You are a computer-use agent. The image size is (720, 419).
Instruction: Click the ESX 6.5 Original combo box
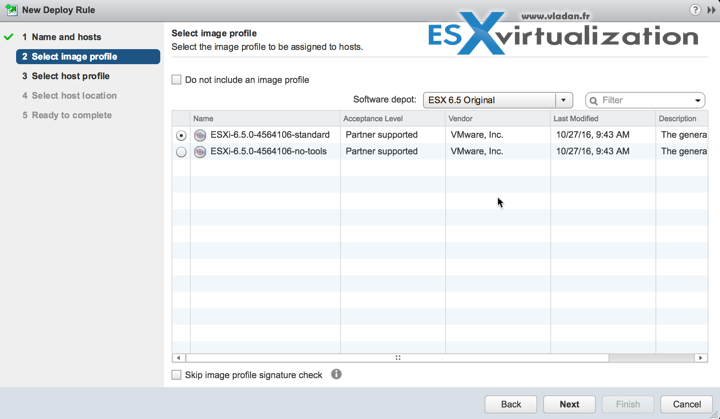[498, 100]
